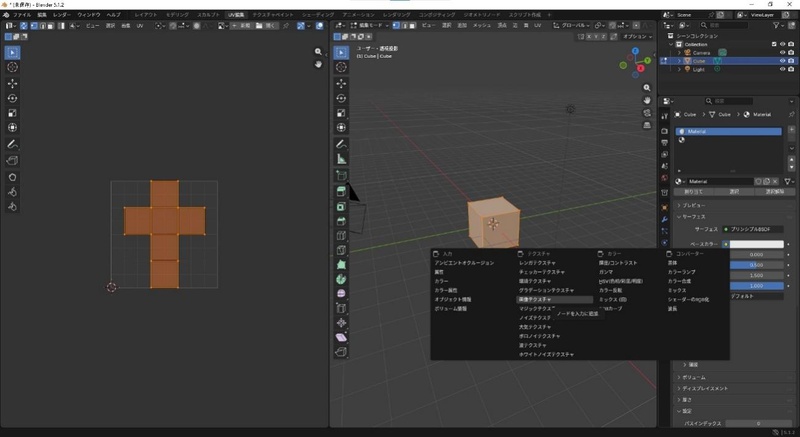Select the Loop Cut tool in the 3D viewport
800x437 pixels.
(341, 236)
